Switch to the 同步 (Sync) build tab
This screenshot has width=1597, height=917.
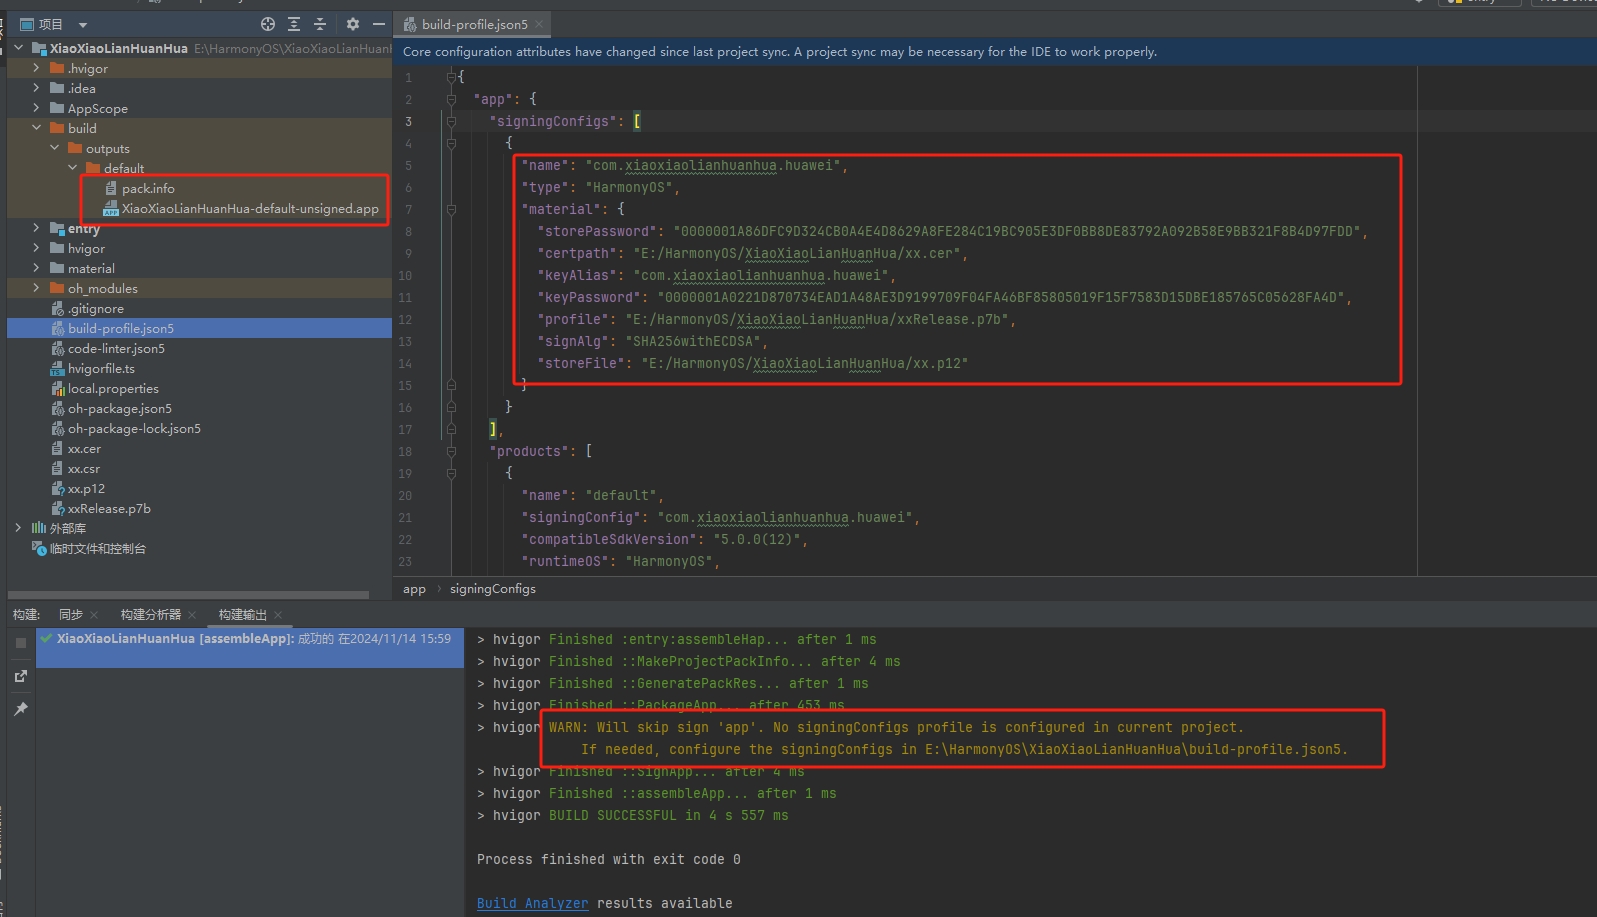click(x=70, y=614)
